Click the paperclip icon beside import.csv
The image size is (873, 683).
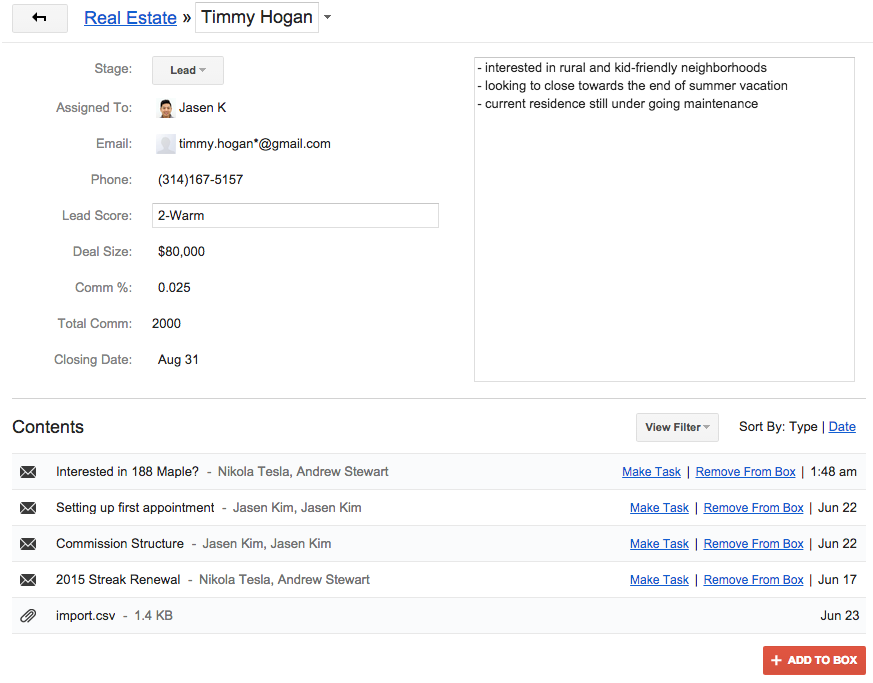tap(28, 615)
